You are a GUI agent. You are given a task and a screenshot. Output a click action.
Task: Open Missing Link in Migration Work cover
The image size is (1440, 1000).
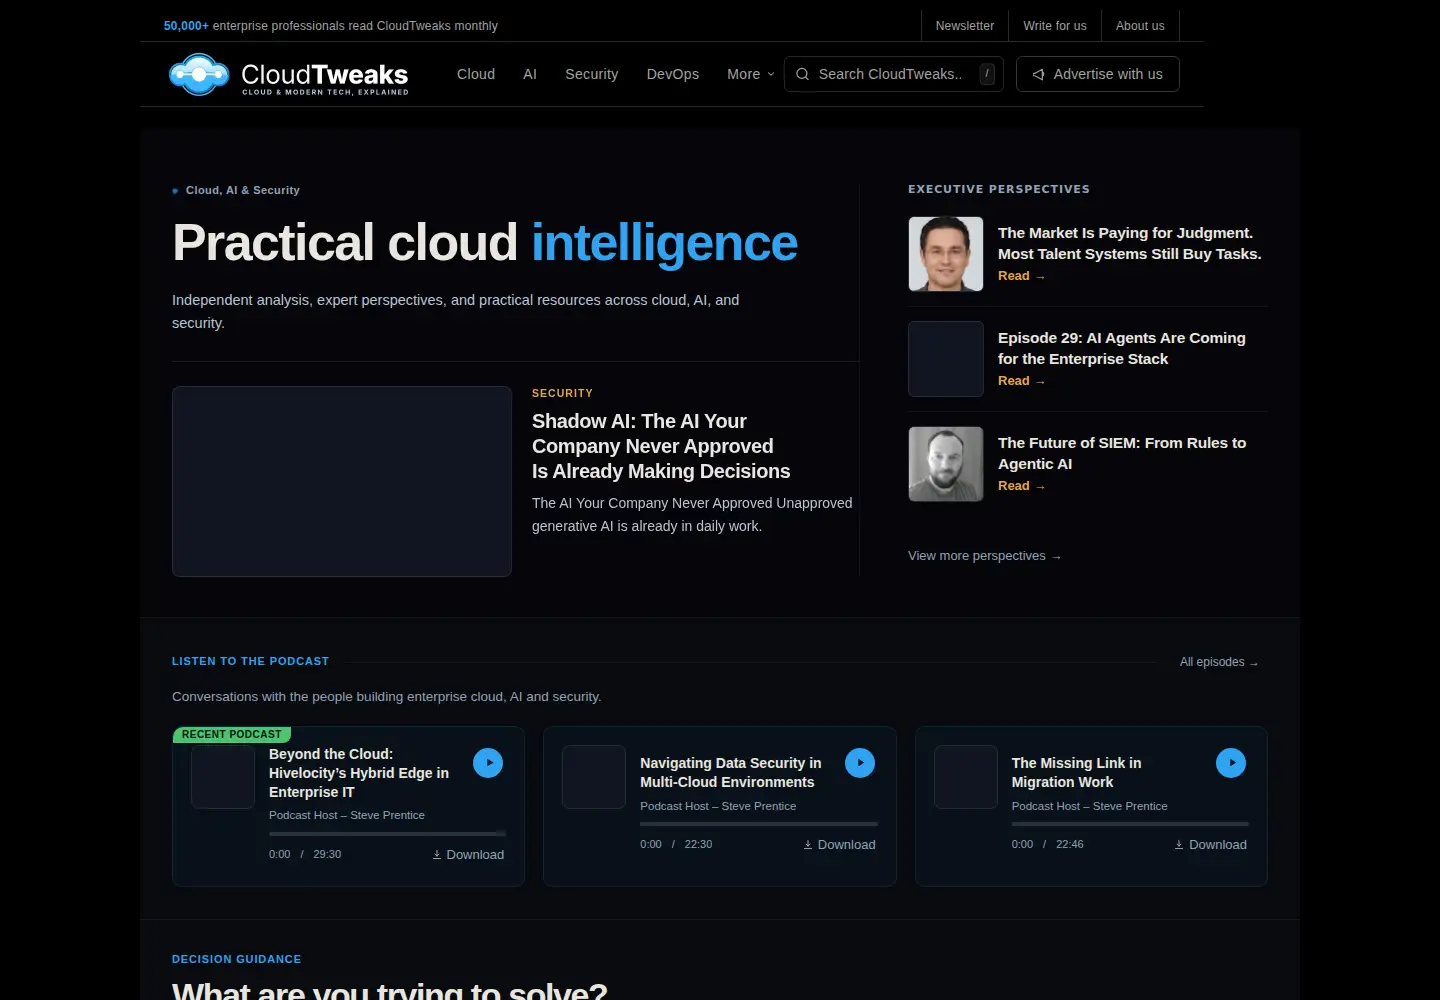[966, 777]
